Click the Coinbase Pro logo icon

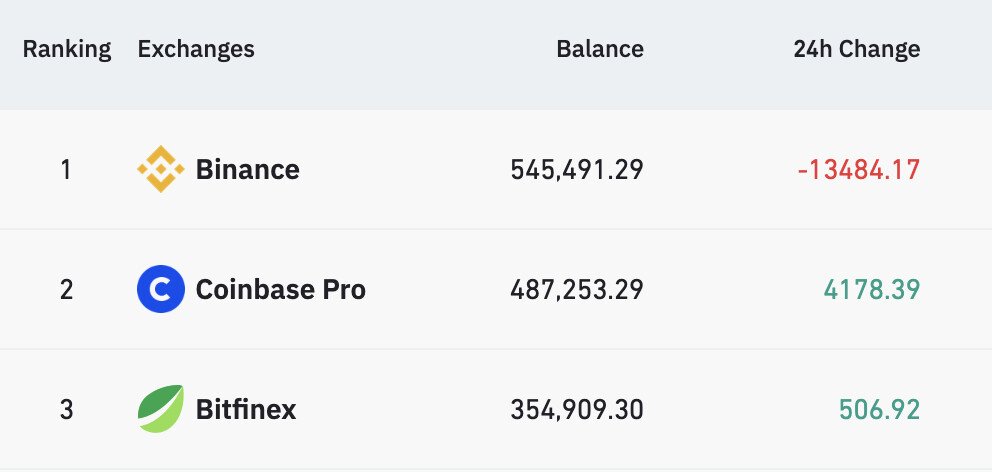pyautogui.click(x=160, y=290)
